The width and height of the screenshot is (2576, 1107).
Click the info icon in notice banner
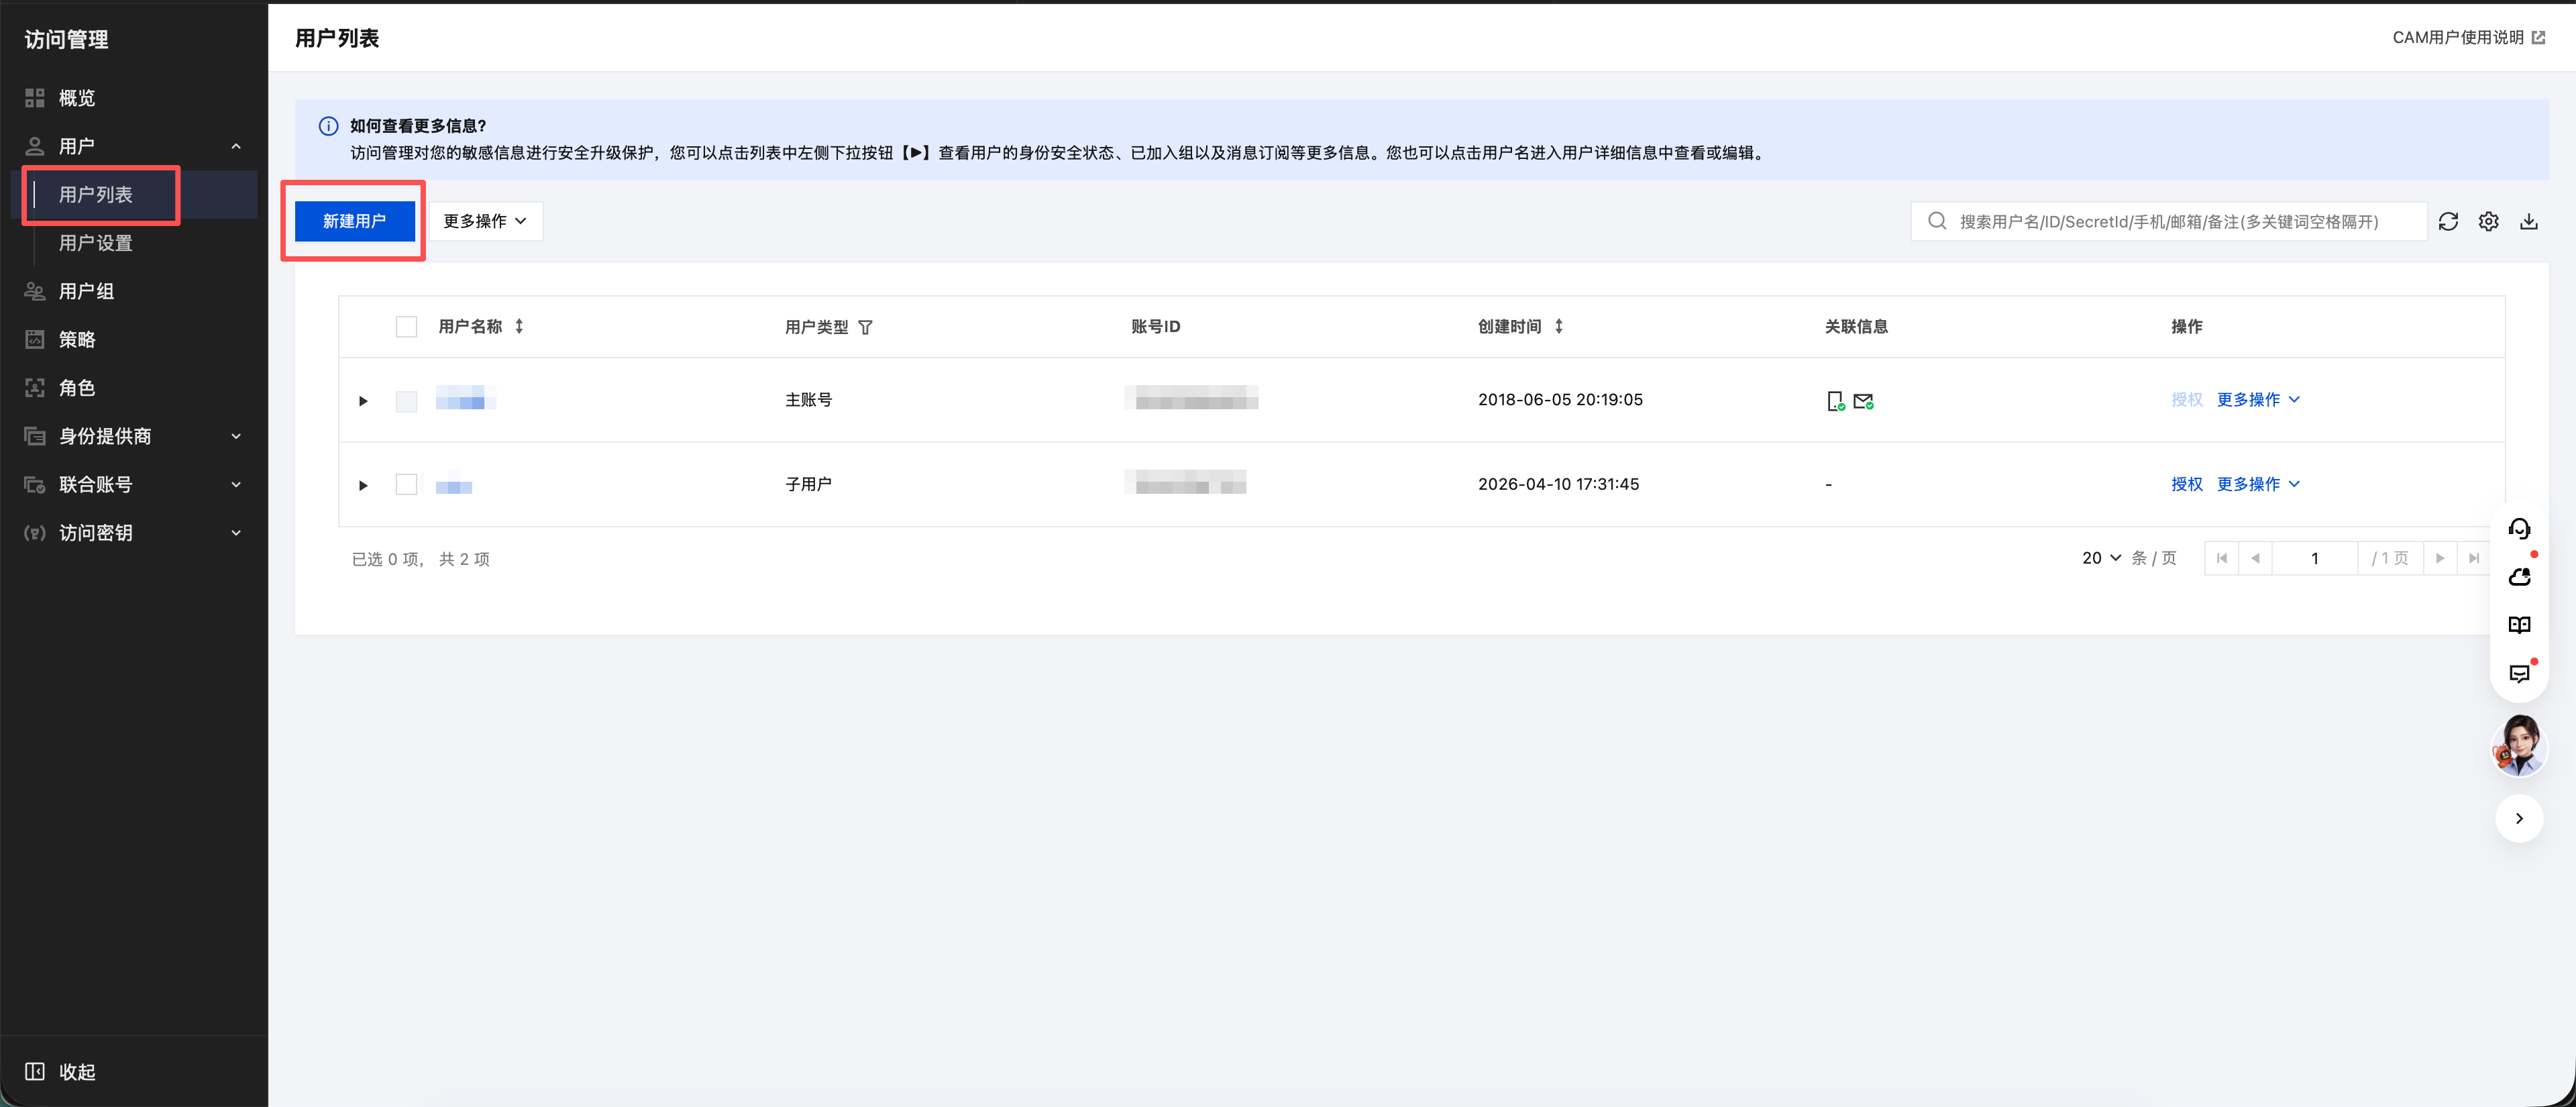pos(327,126)
